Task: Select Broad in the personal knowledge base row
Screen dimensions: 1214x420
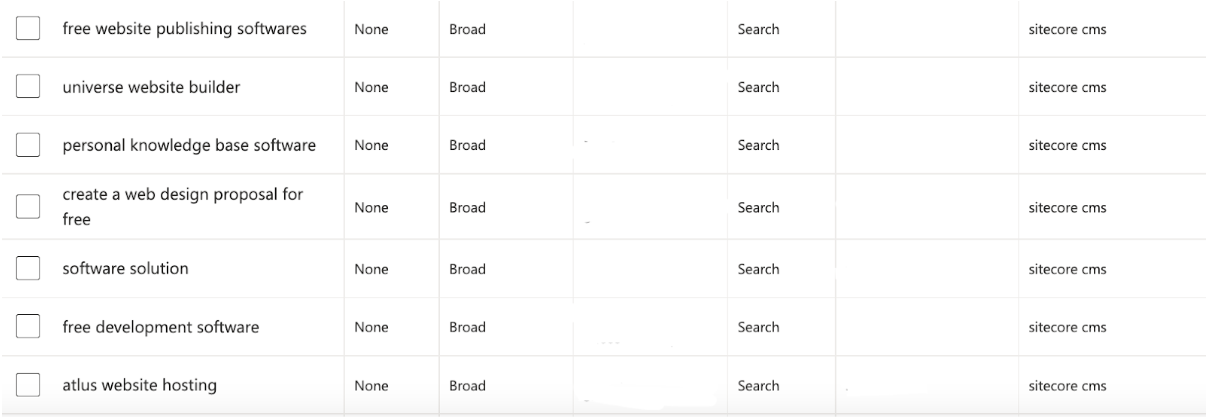Action: [x=467, y=145]
